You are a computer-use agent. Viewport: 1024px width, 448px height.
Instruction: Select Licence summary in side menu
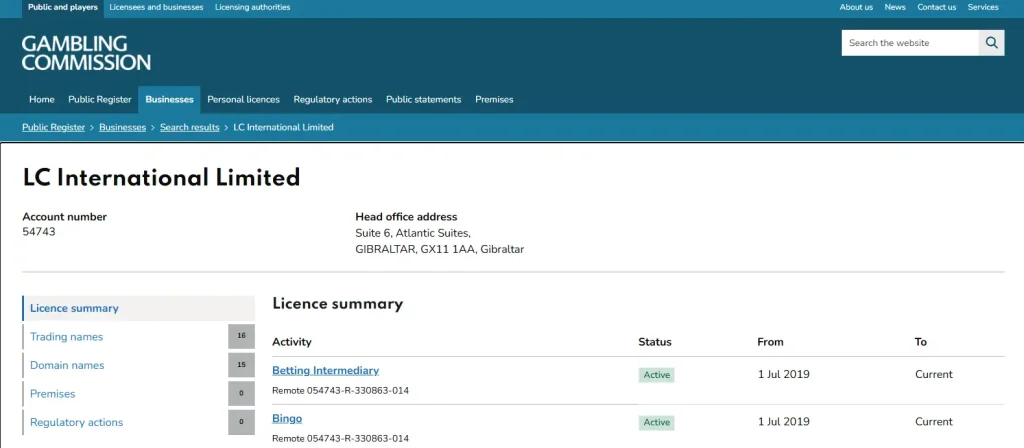point(138,308)
